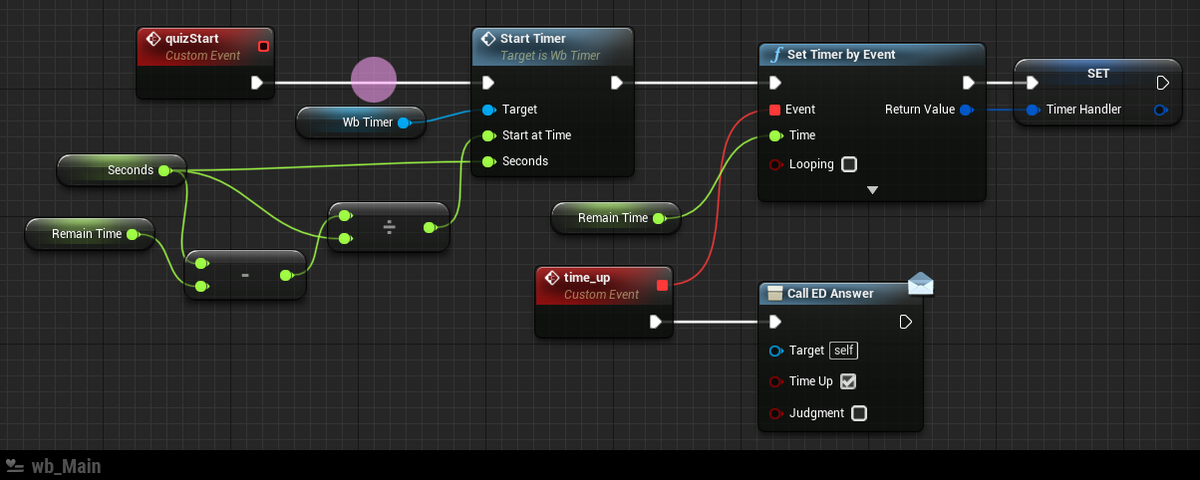The height and width of the screenshot is (480, 1200).
Task: Click the self value box on Target
Action: pos(844,350)
